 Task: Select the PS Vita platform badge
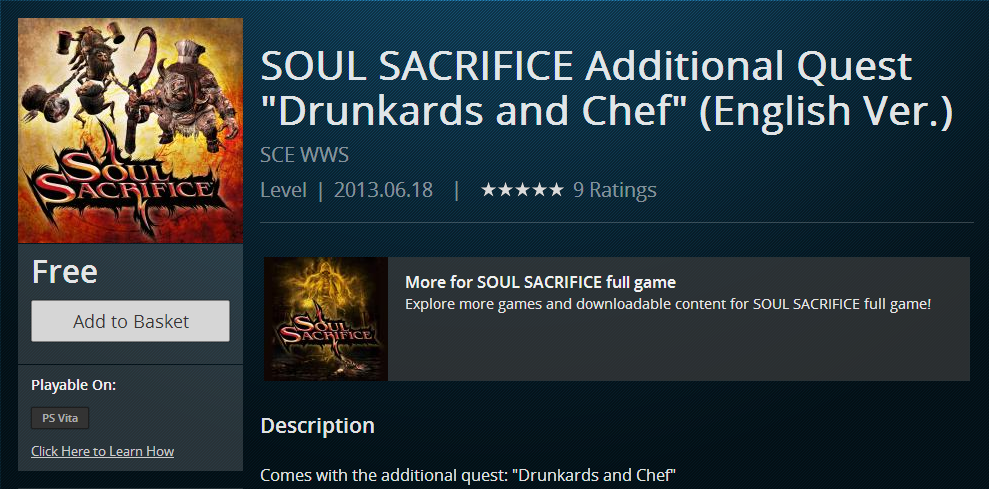(x=60, y=418)
